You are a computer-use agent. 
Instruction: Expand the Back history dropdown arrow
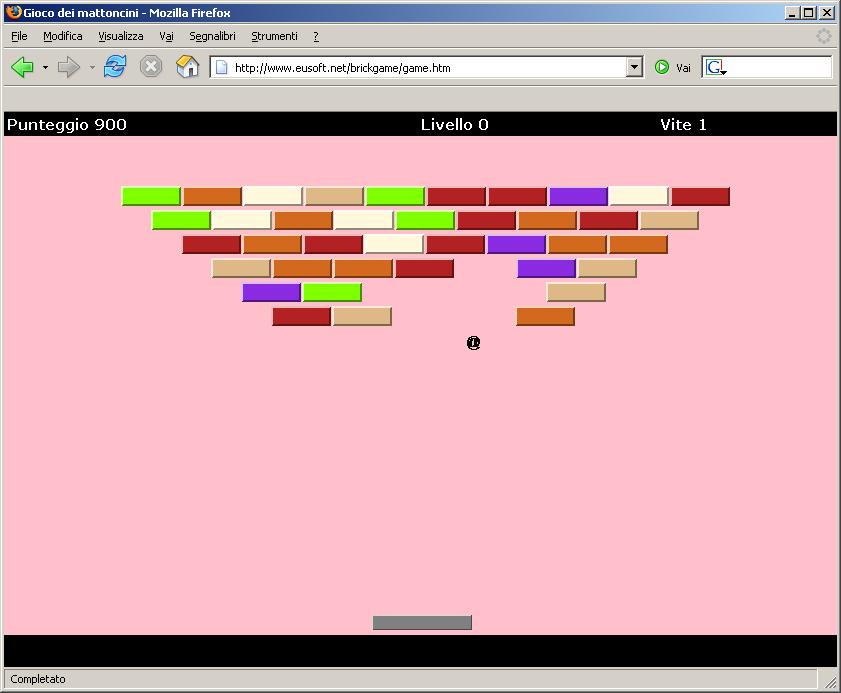tap(45, 68)
